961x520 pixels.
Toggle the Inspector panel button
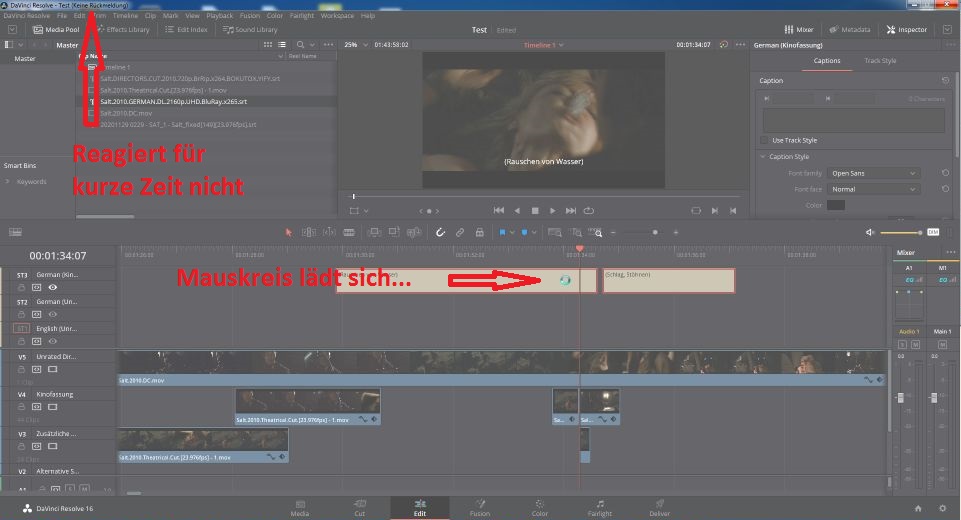906,29
